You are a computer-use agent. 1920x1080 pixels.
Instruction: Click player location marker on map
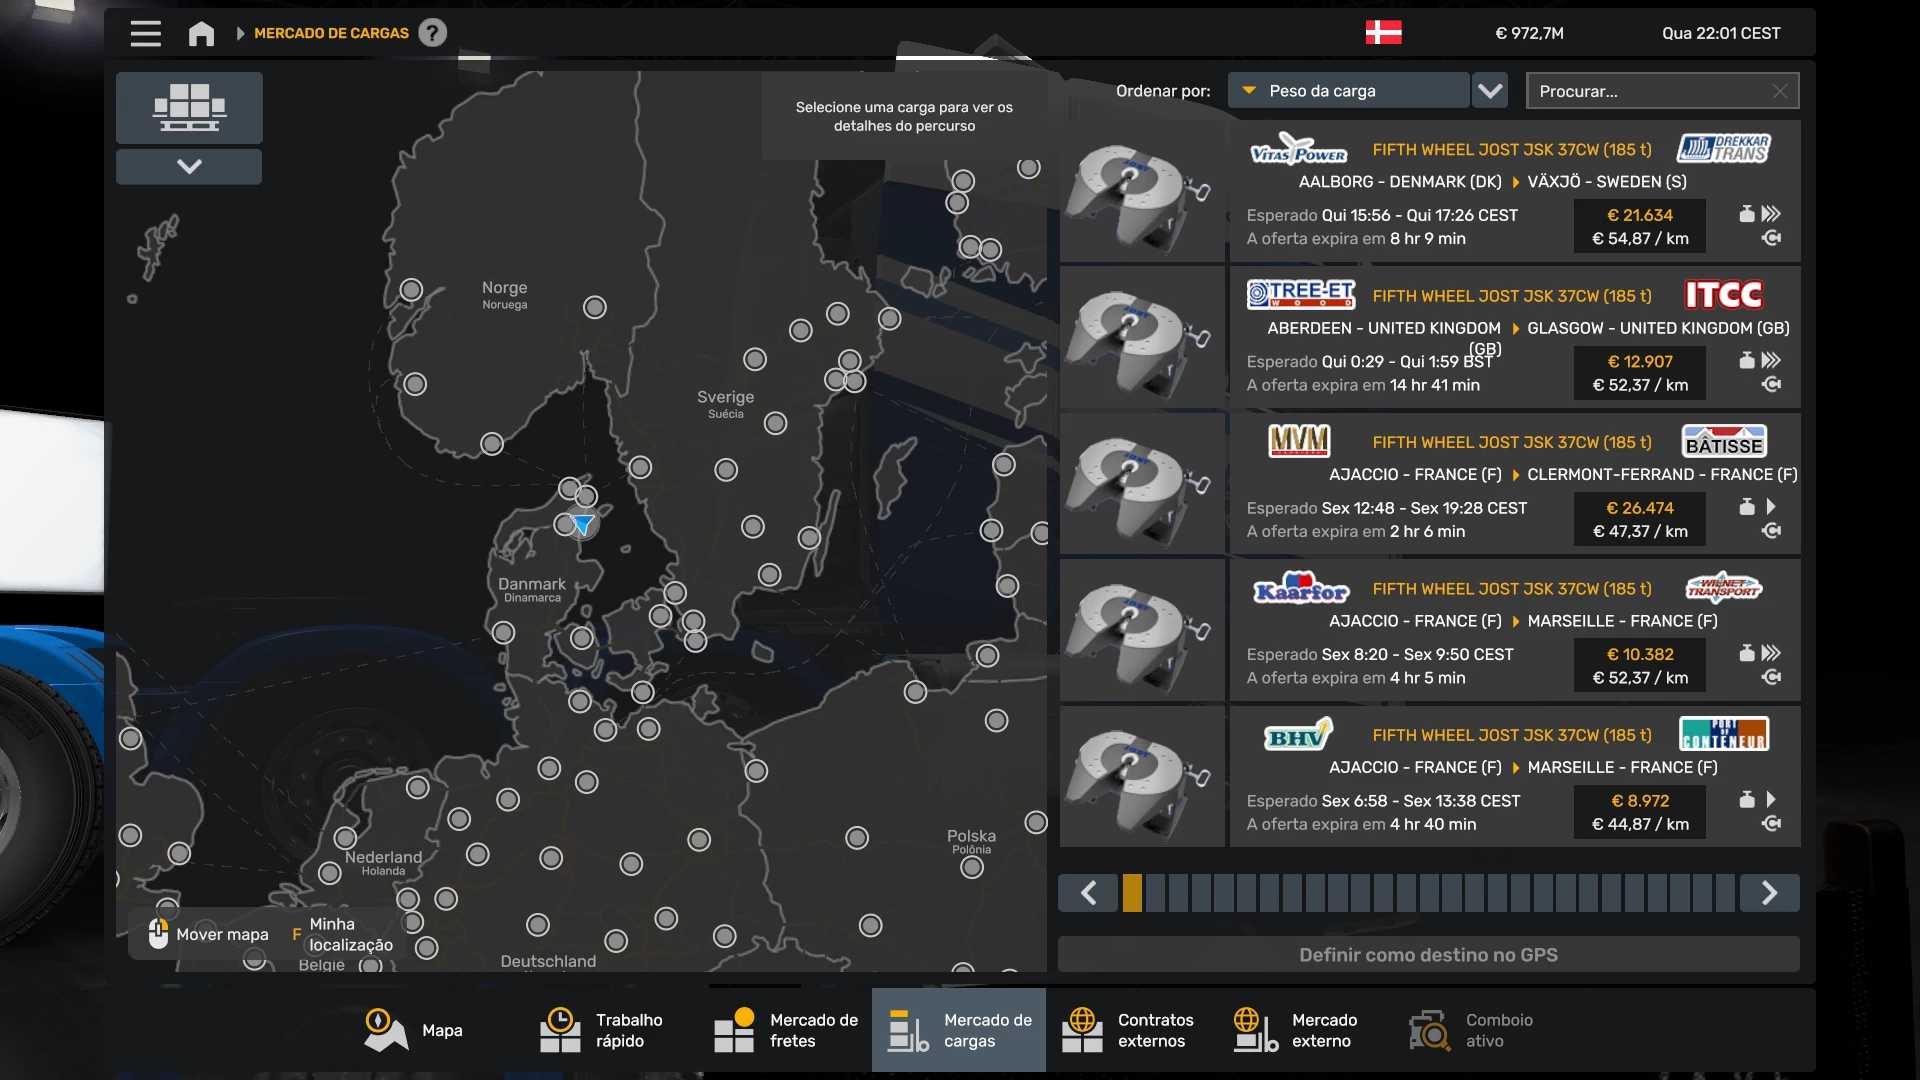click(582, 524)
